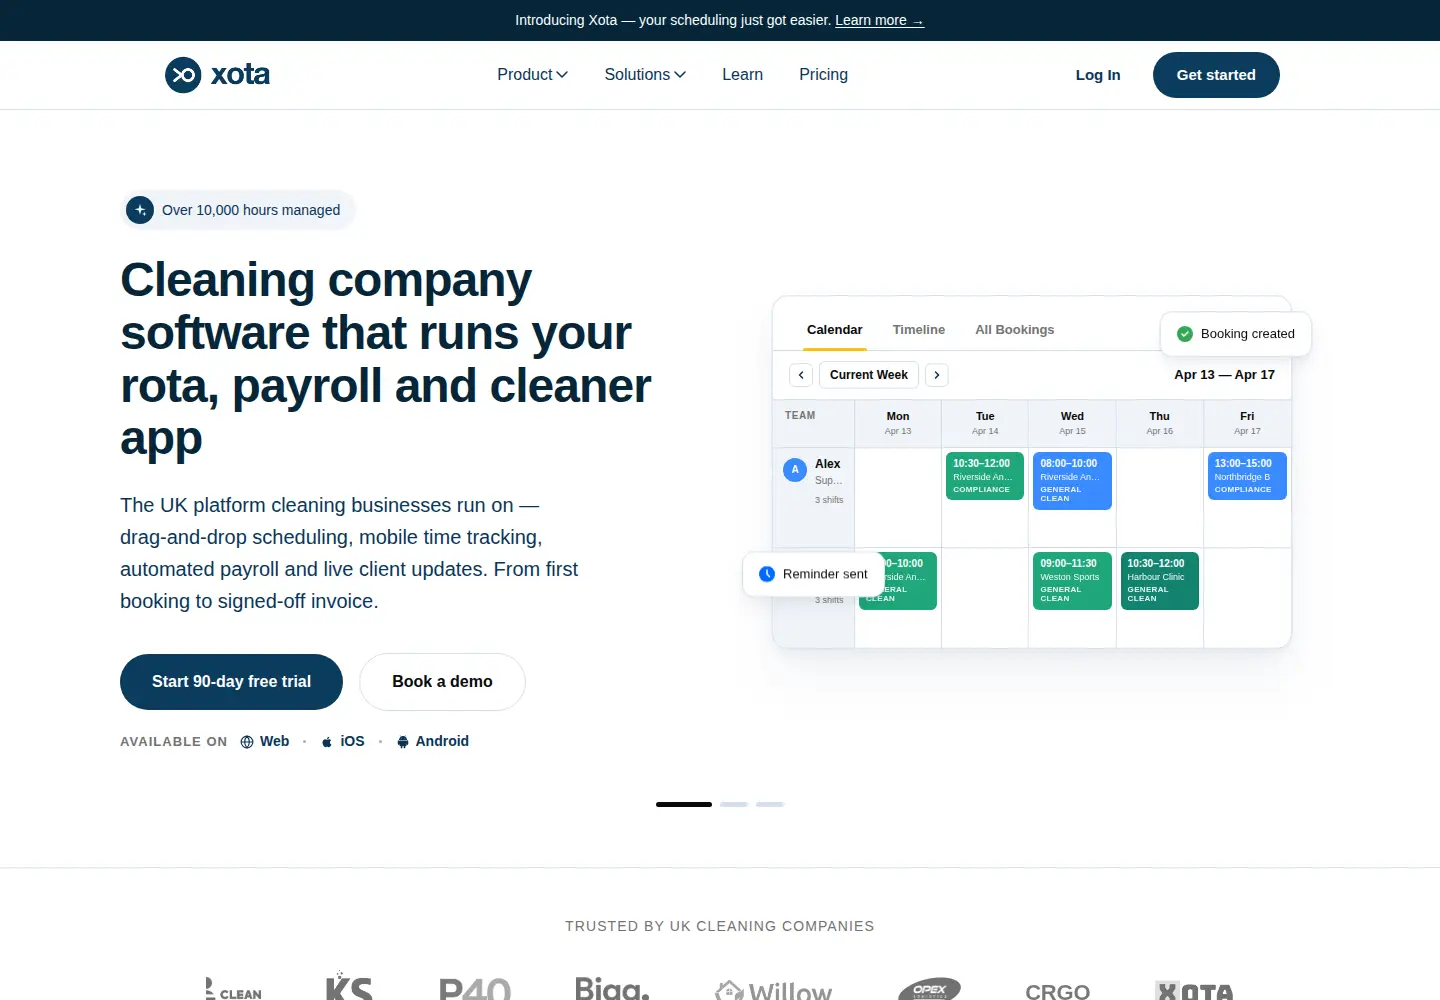
Task: Click the OPEX company logo
Action: (x=929, y=989)
